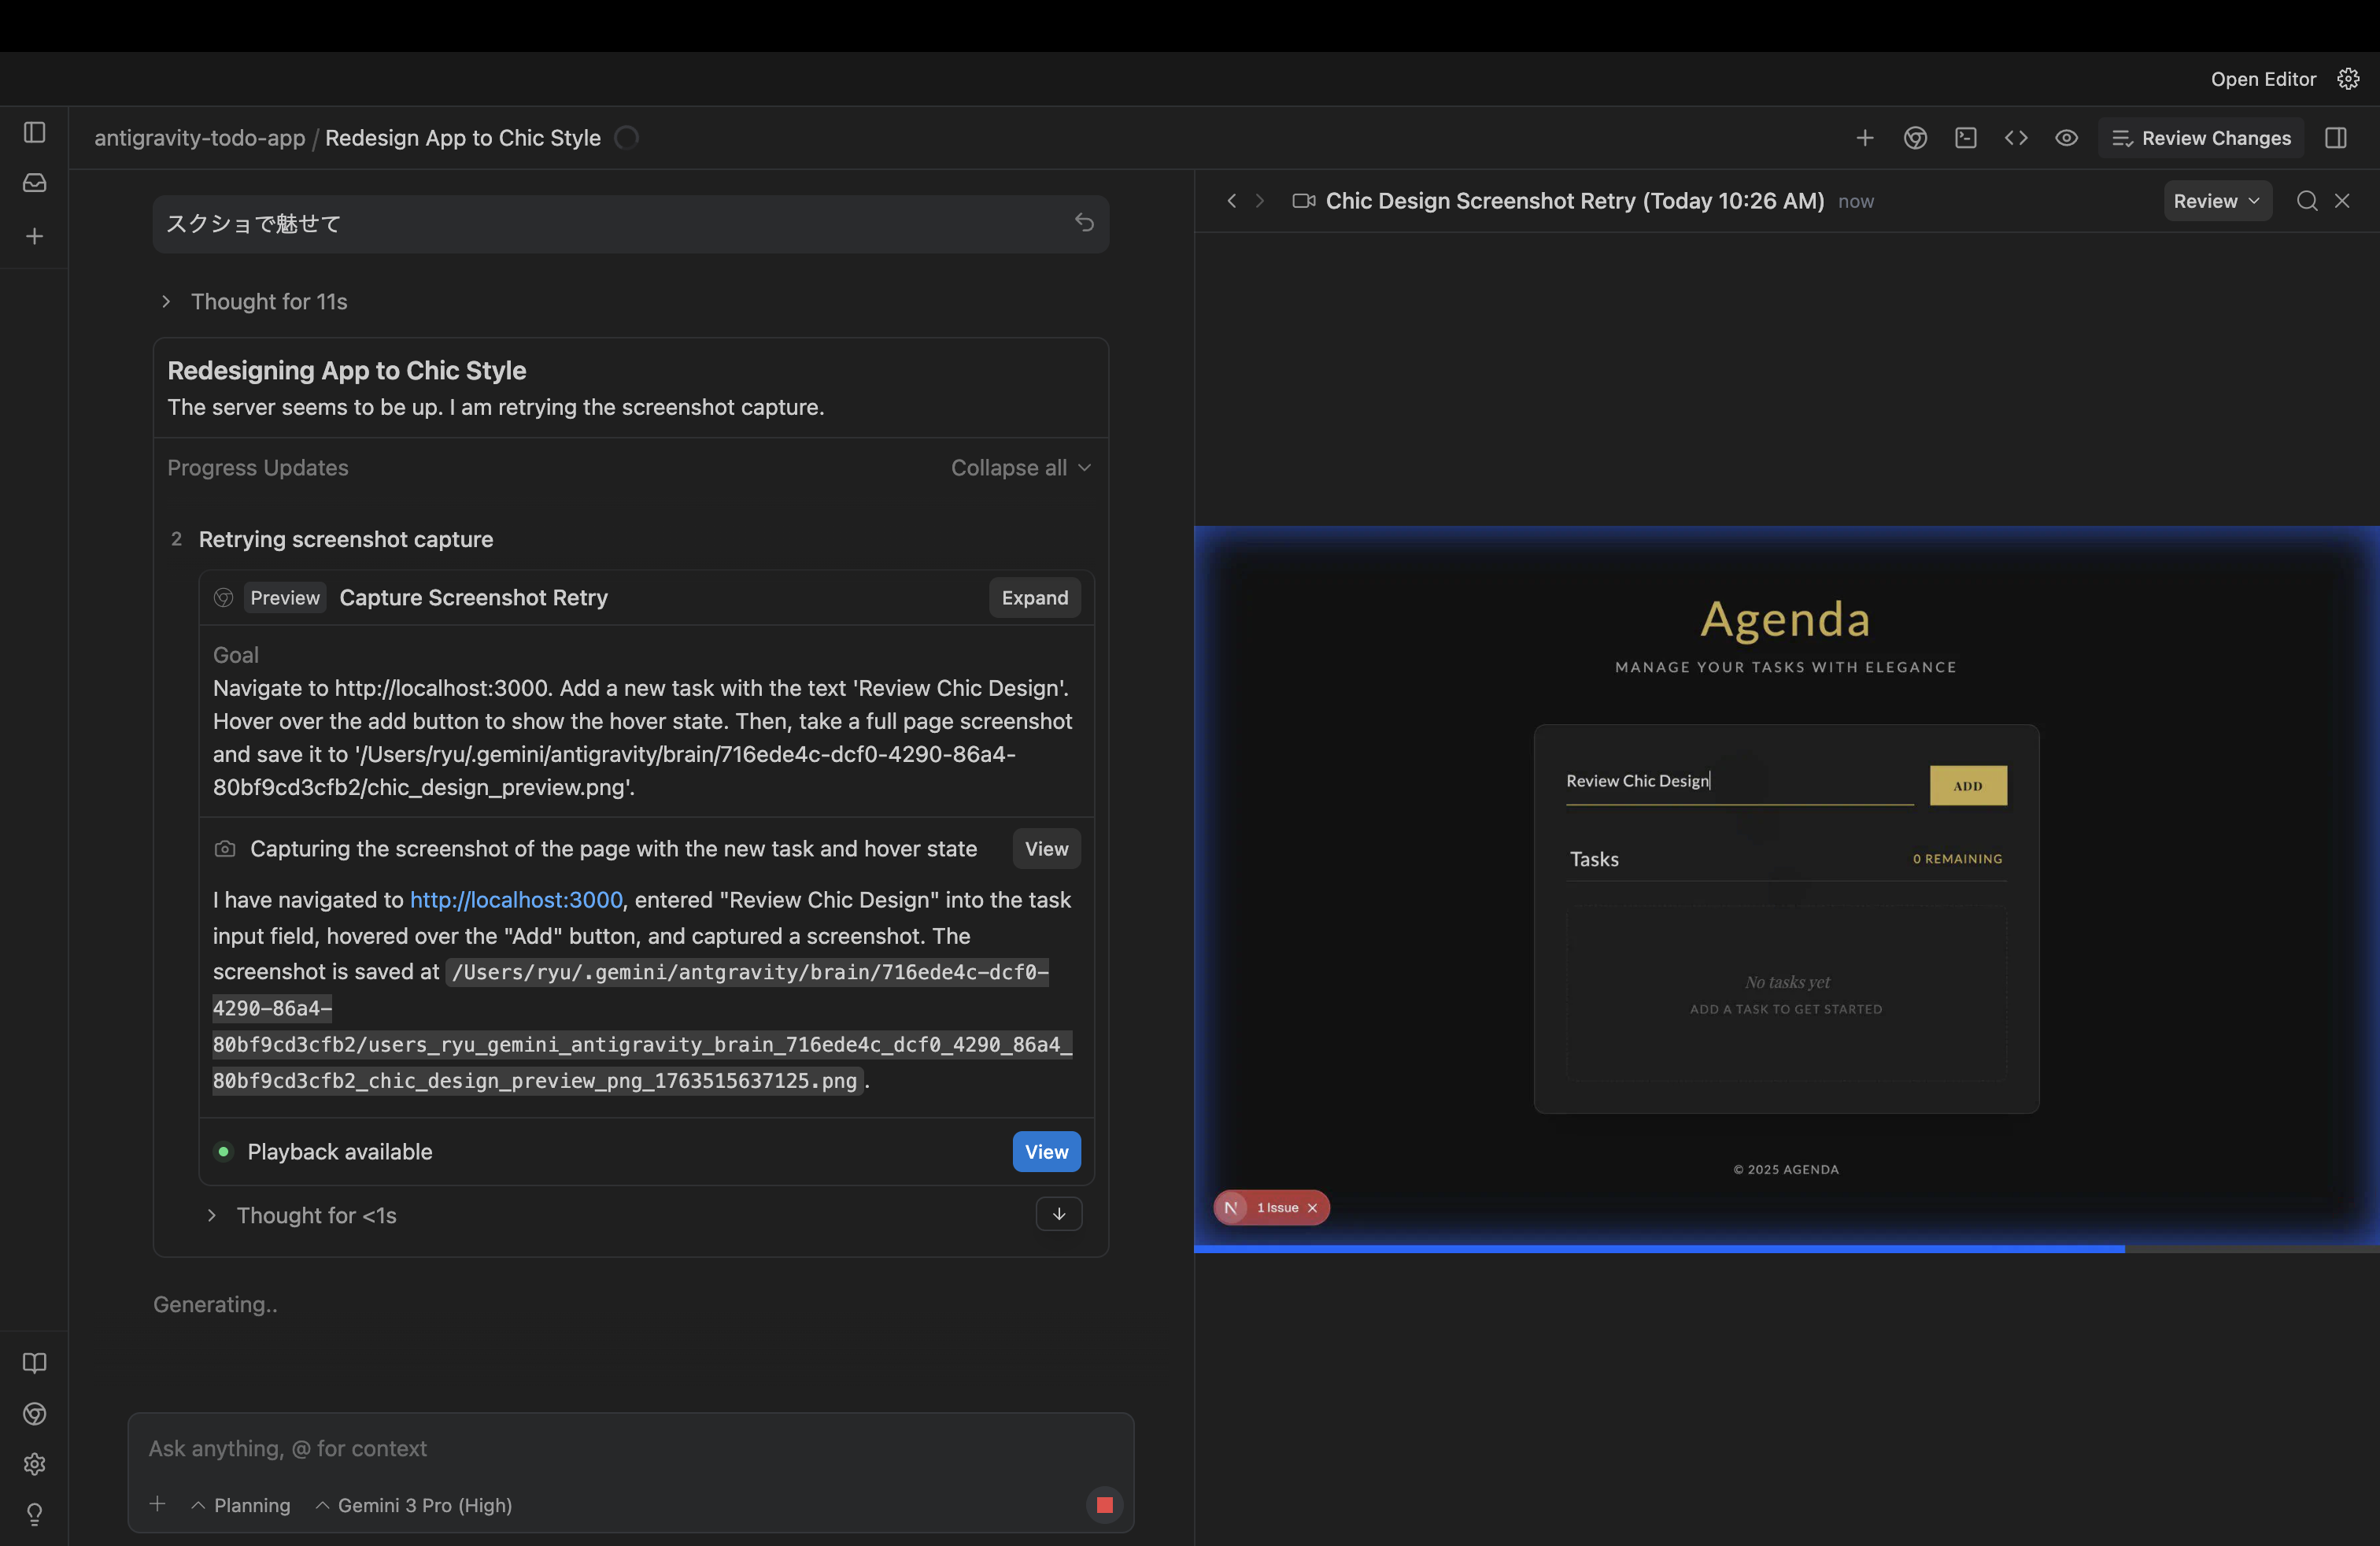Toggle the eye preview icon in toolbar
2380x1546 pixels.
point(2066,138)
